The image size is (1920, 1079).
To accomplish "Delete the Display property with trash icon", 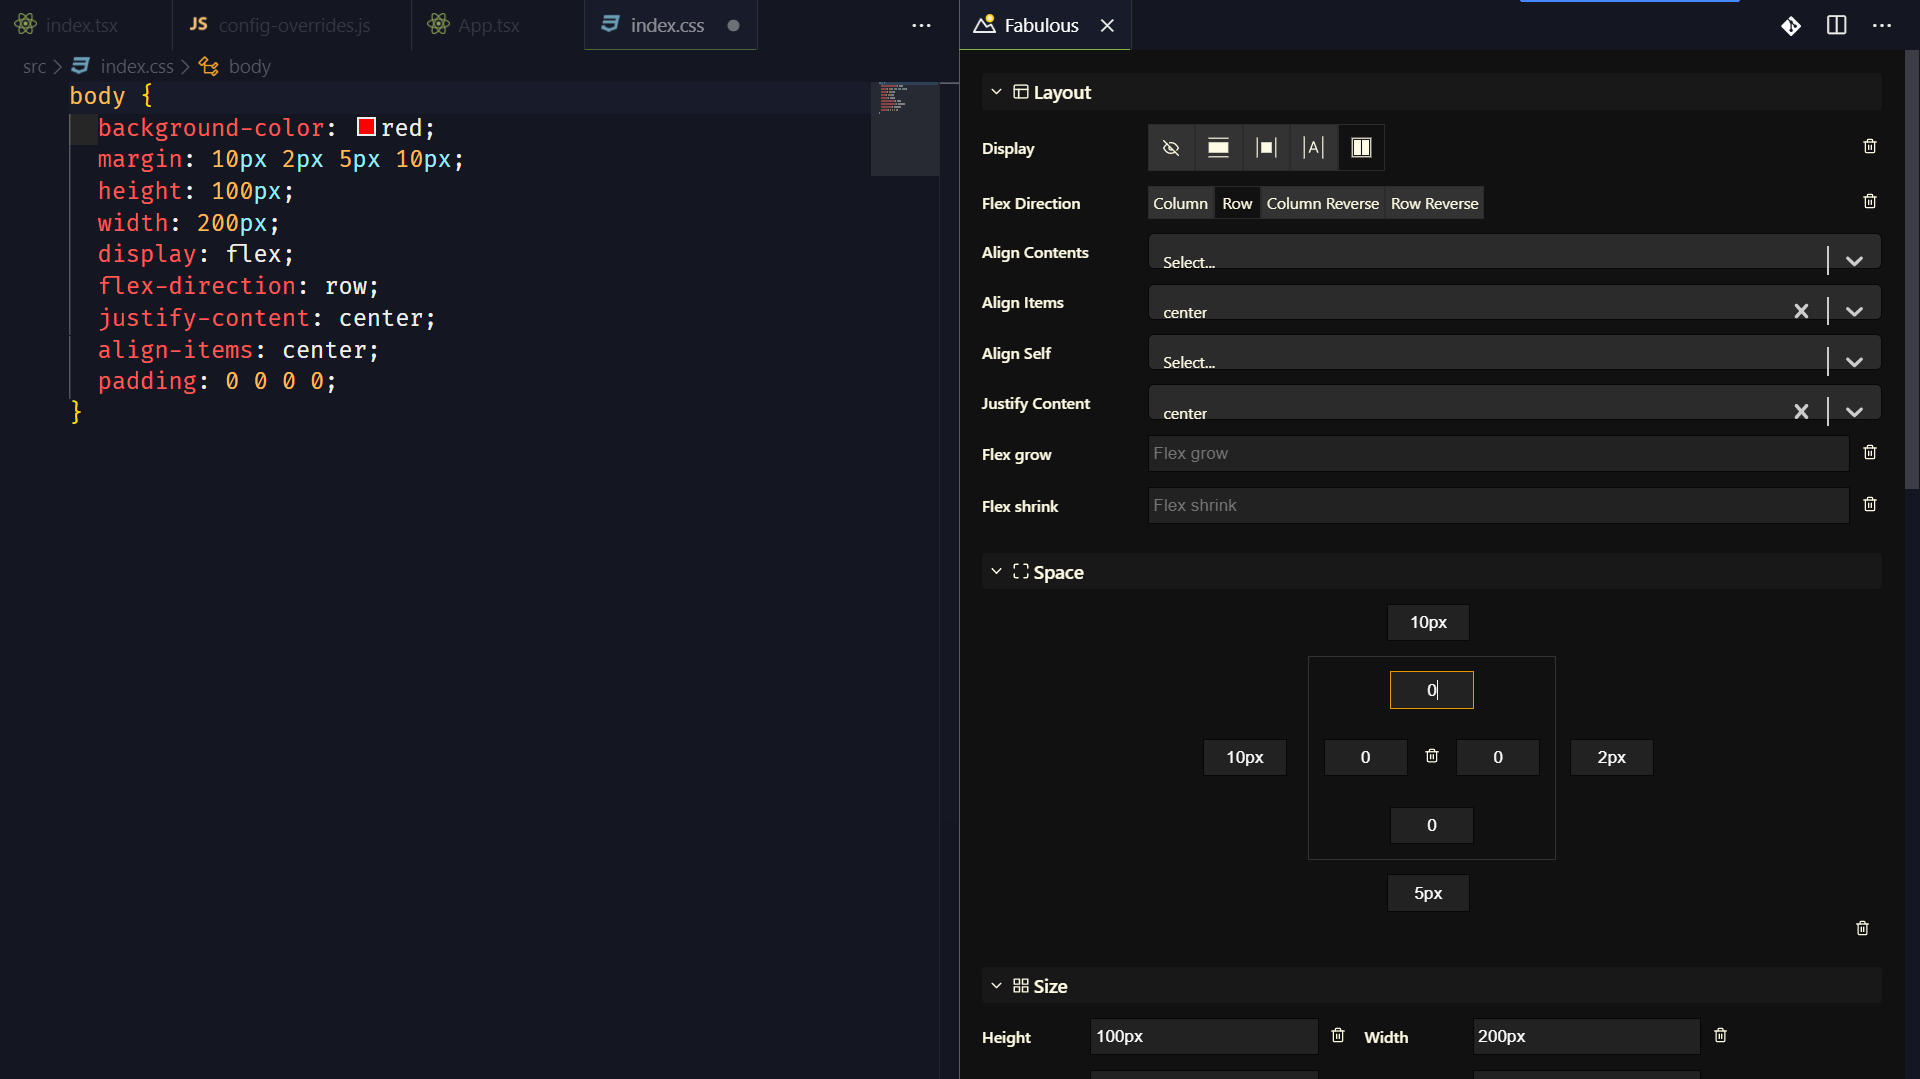I will [x=1870, y=146].
